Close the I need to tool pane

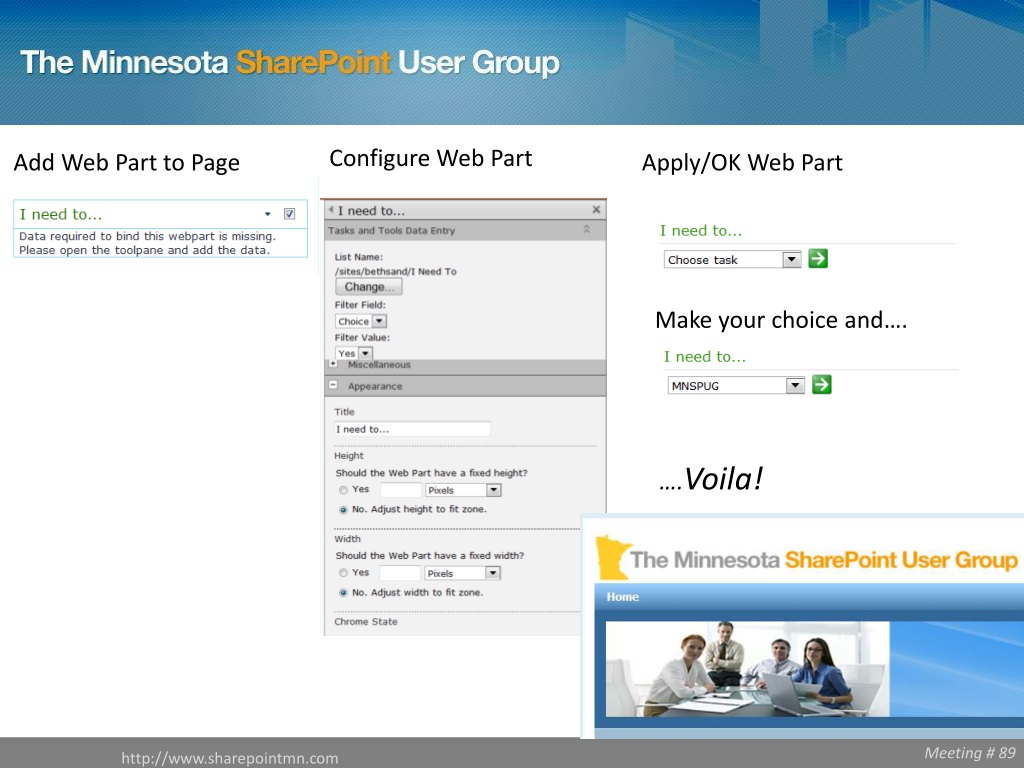(x=596, y=210)
